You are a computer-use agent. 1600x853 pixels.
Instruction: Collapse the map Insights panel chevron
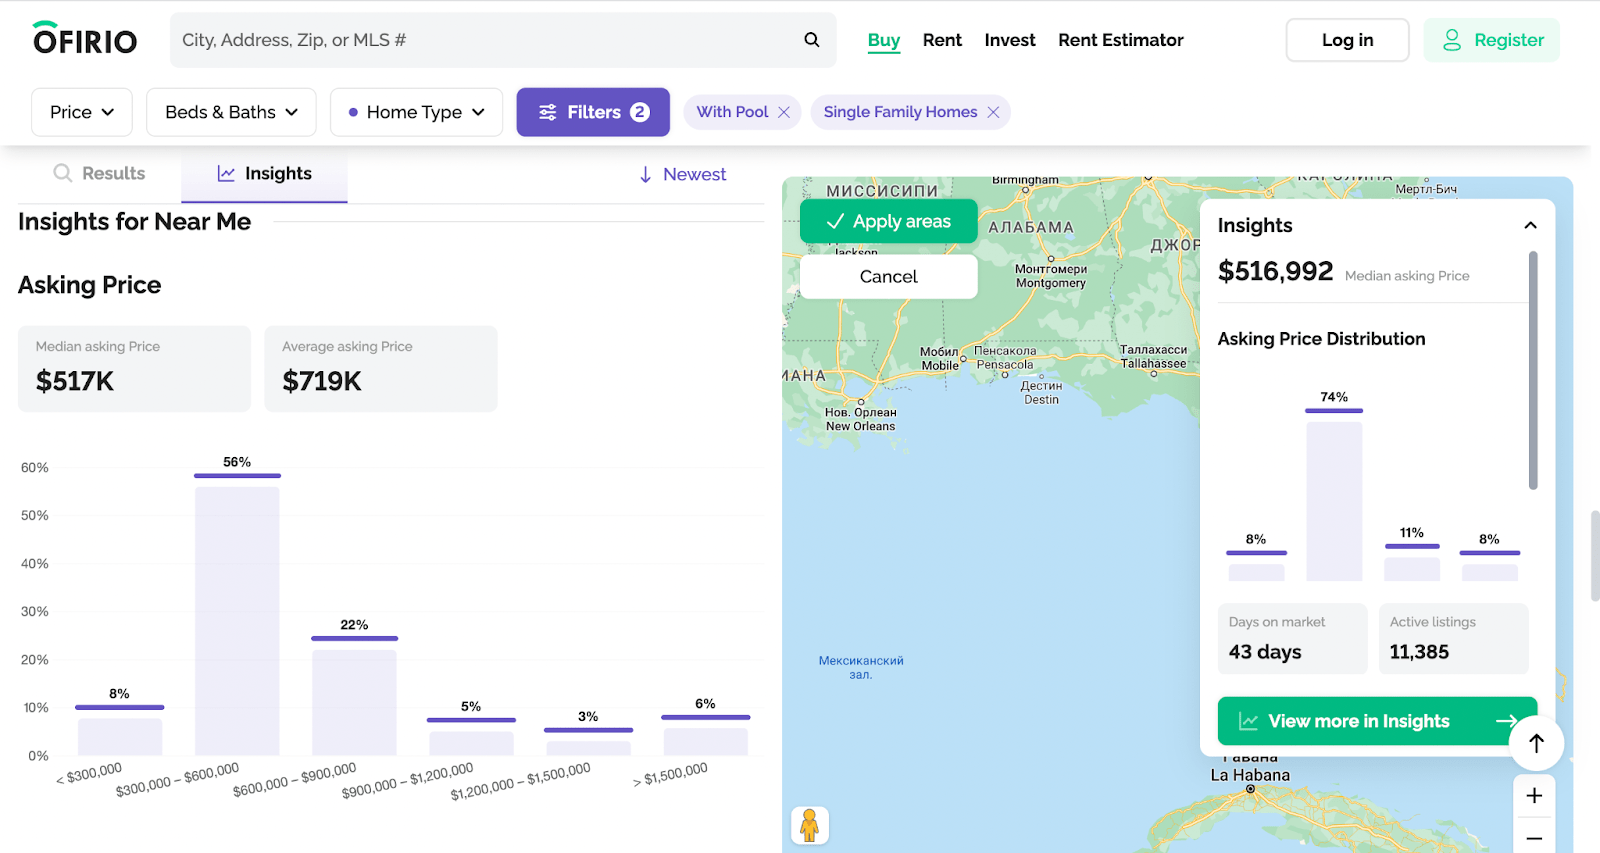tap(1530, 225)
